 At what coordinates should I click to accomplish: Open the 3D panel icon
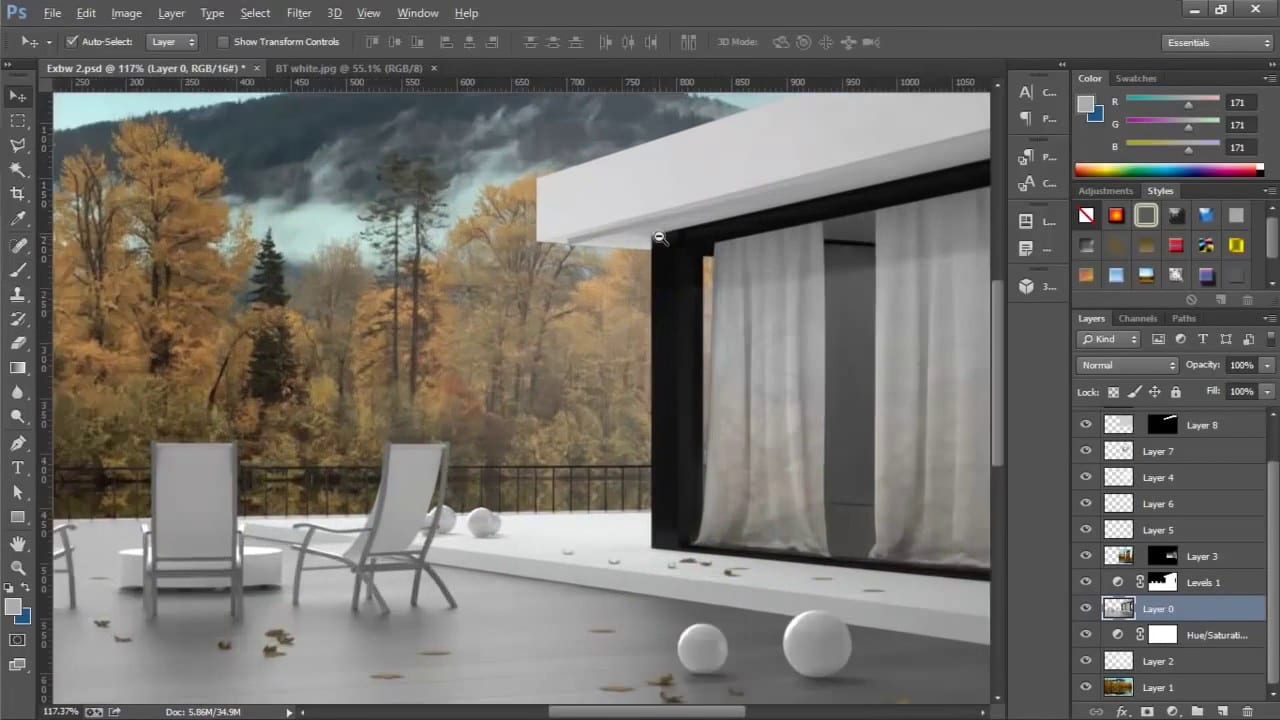pyautogui.click(x=1026, y=286)
